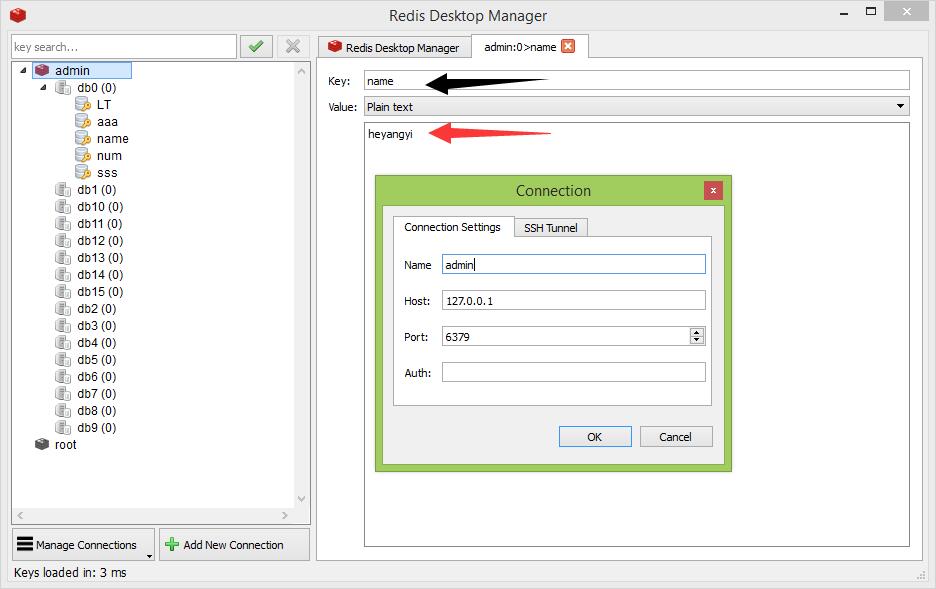Screen dimensions: 936x589
Task: Increase the Port value with up arrow
Action: (x=697, y=332)
